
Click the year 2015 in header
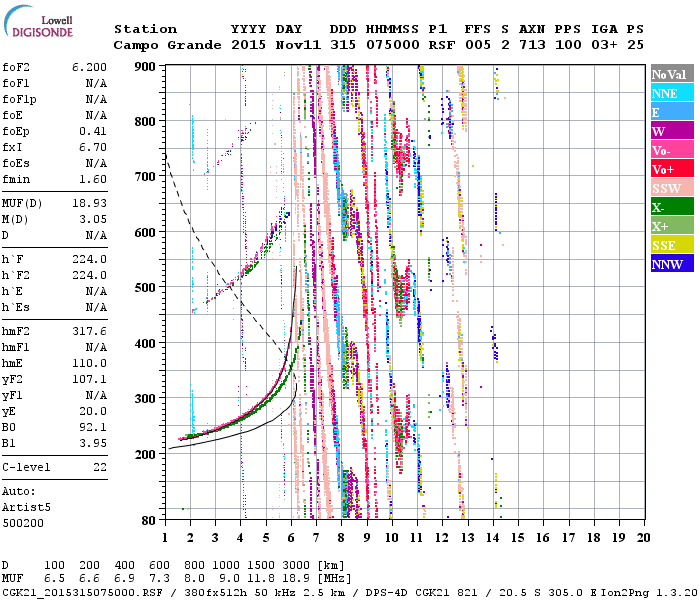pyautogui.click(x=248, y=45)
